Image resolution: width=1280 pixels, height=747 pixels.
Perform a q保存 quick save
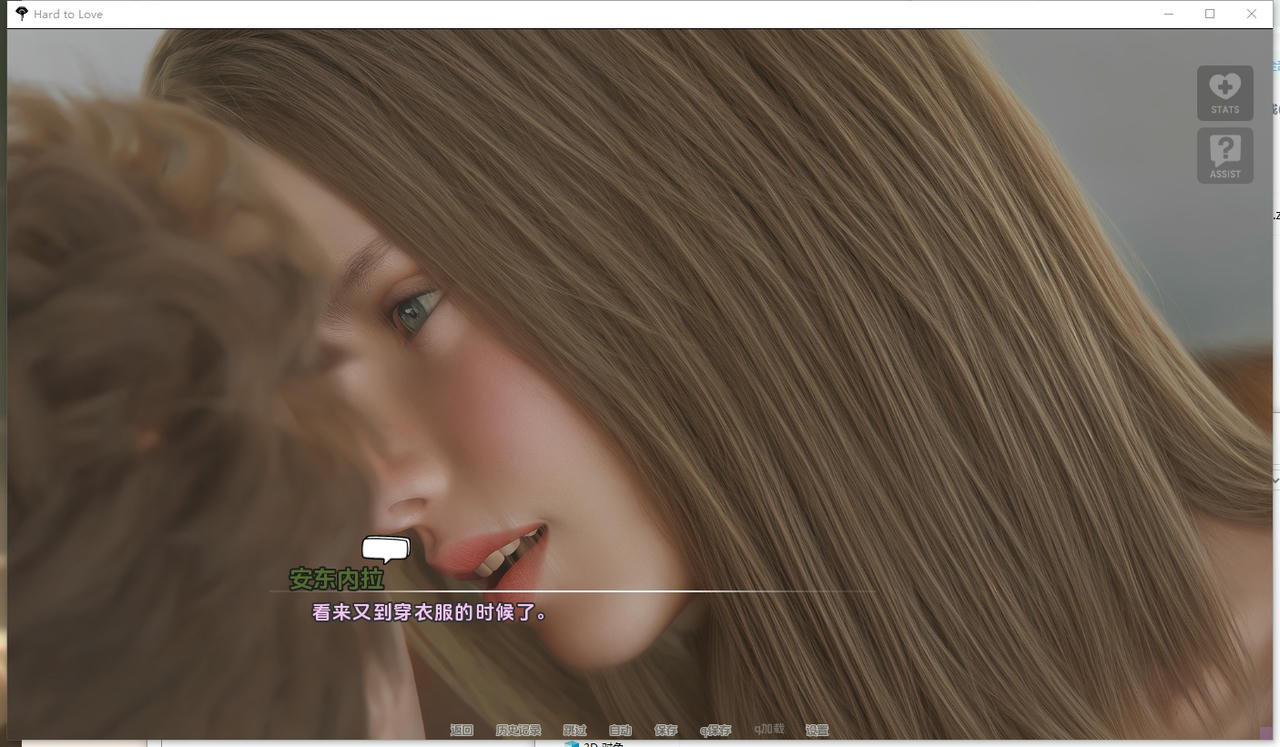715,730
